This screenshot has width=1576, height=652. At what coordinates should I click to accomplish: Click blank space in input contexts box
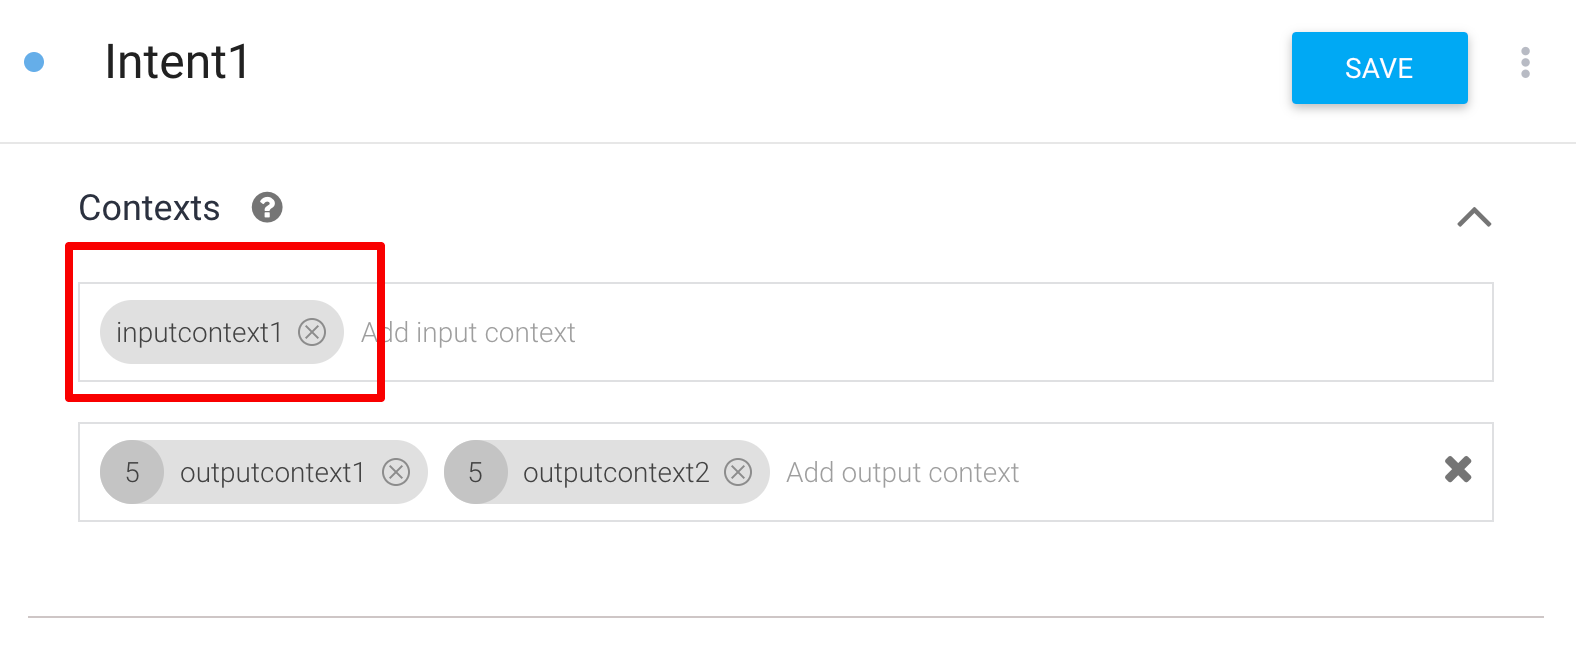[1000, 332]
